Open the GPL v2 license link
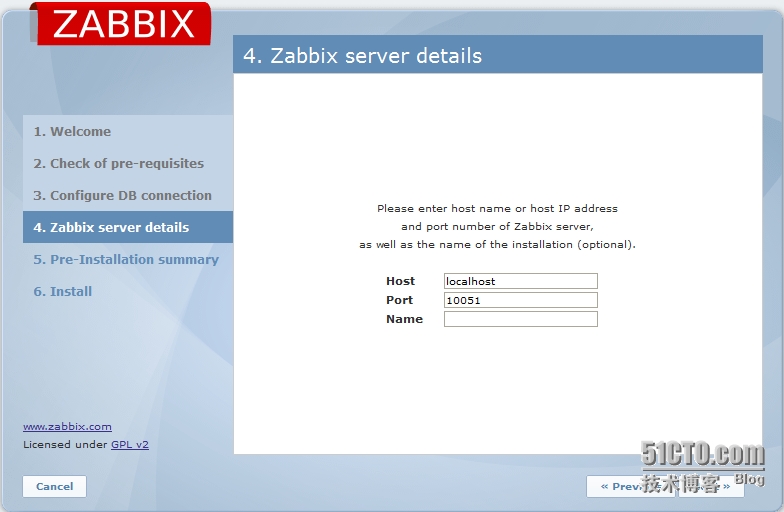Screen dimensions: 784x512 pyautogui.click(x=130, y=444)
